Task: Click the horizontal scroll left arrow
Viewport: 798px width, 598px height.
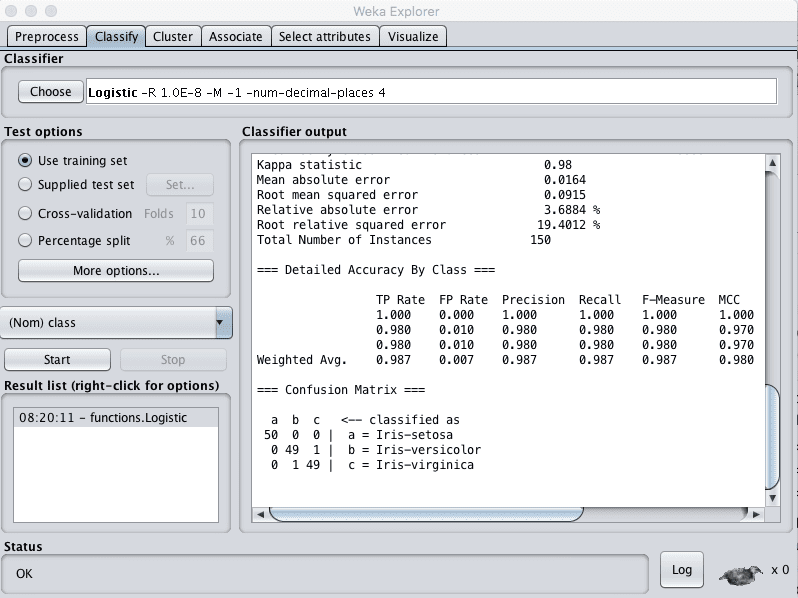Action: (260, 515)
